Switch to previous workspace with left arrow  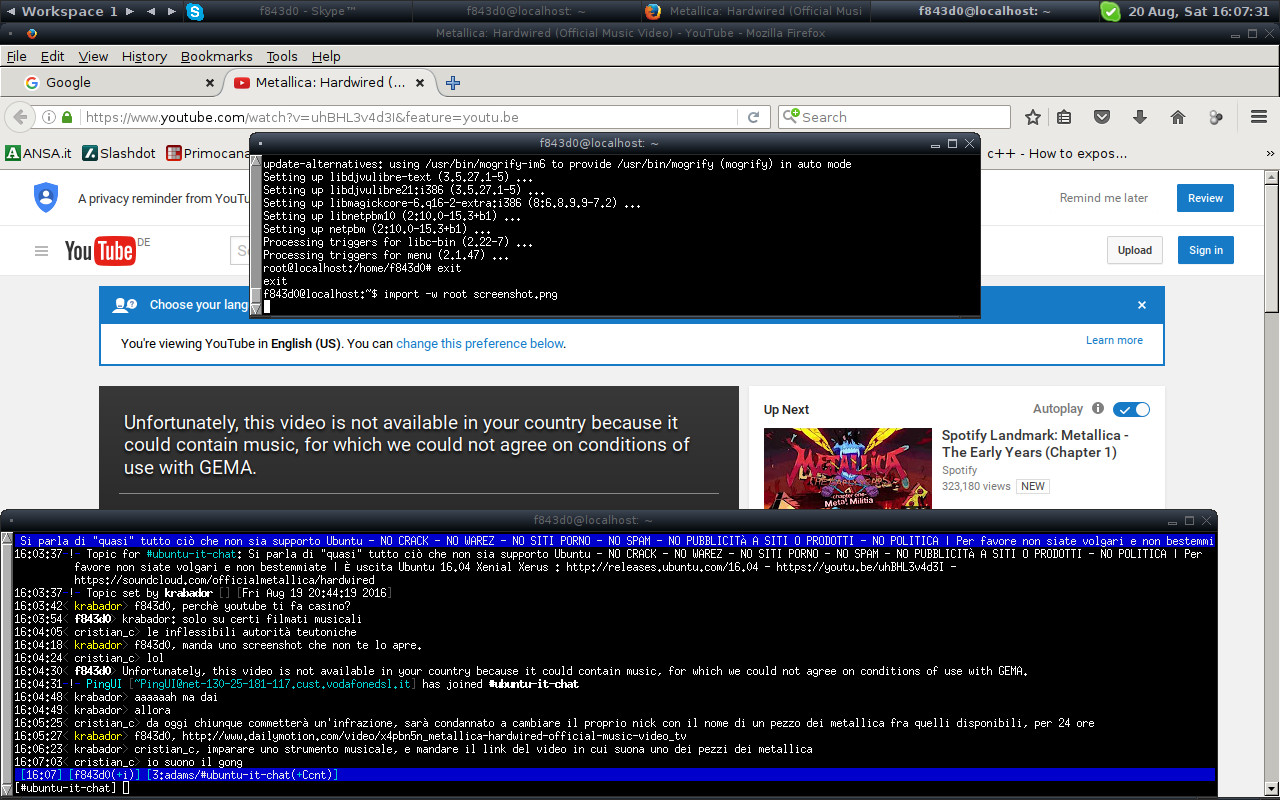click(12, 11)
